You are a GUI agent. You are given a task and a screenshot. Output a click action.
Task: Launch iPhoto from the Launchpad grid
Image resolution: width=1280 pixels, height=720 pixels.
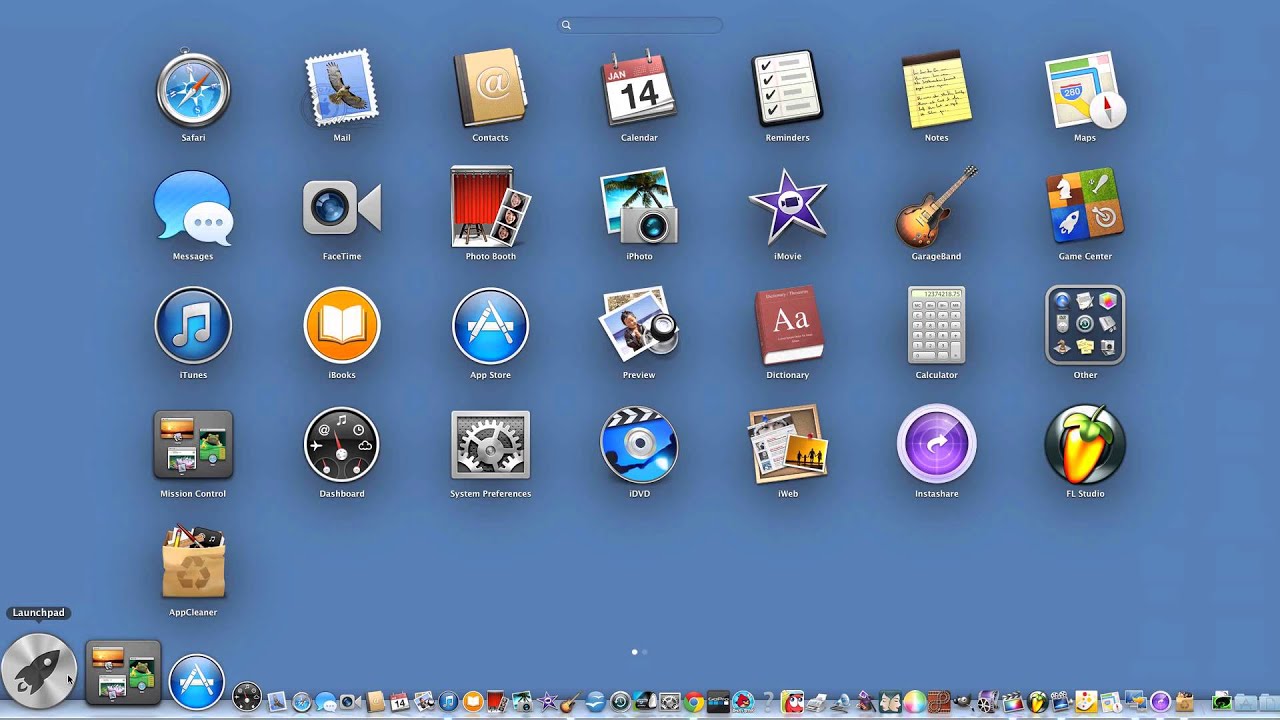[x=639, y=207]
